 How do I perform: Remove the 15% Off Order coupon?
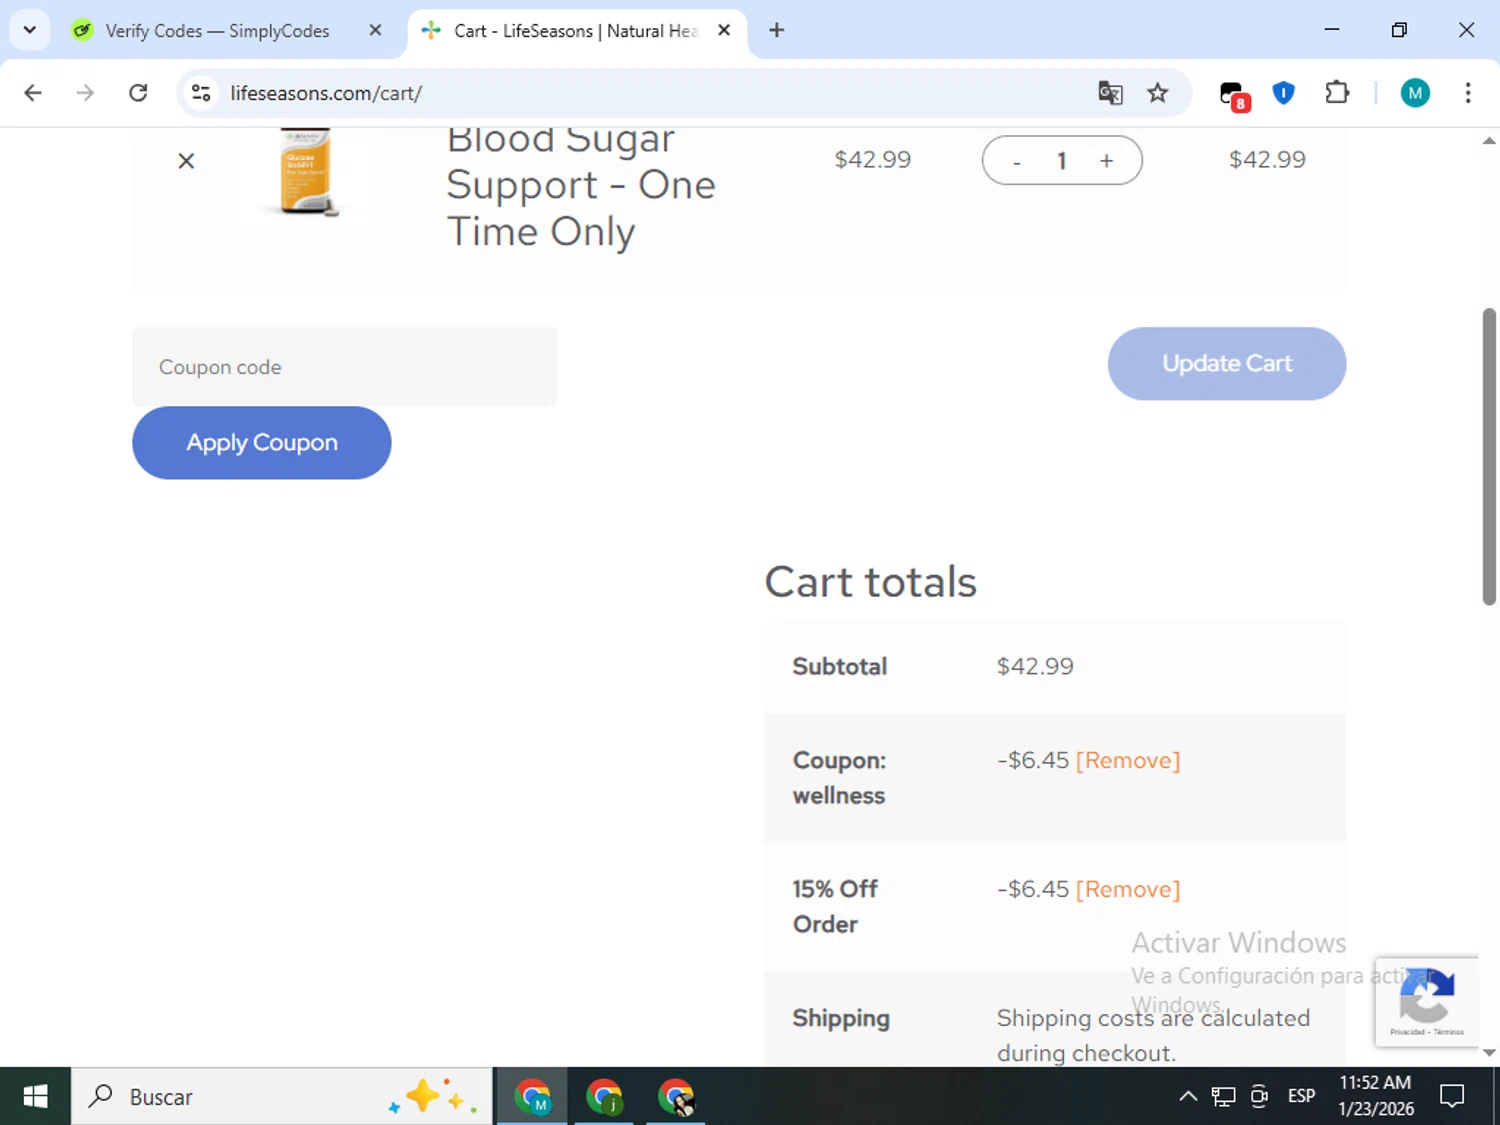(x=1128, y=889)
